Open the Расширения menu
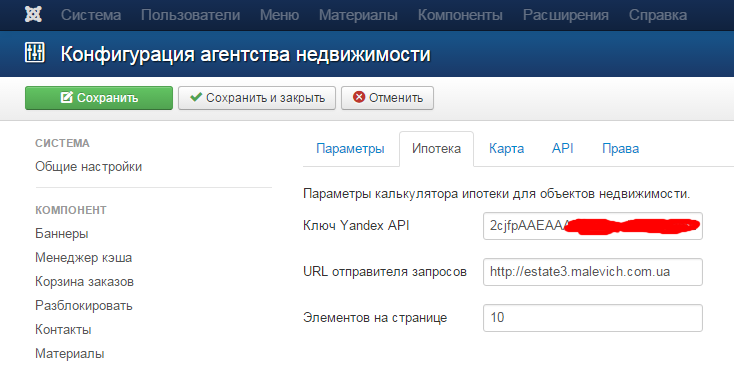Screen dimensions: 734x369 point(565,15)
